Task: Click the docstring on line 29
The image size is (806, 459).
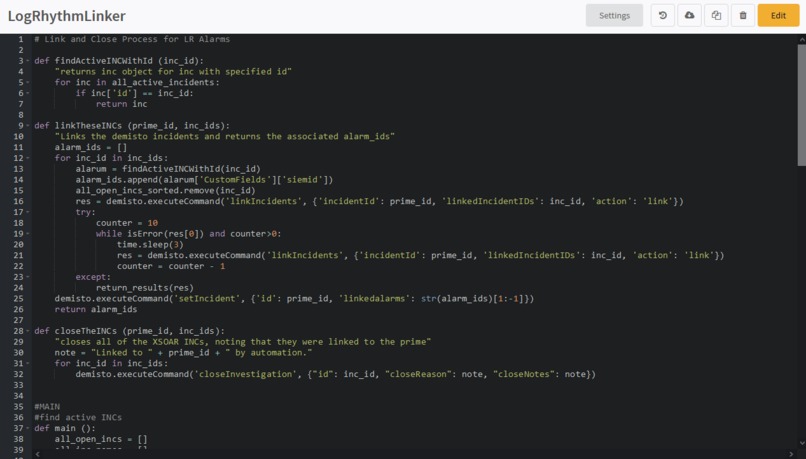Action: [x=243, y=341]
